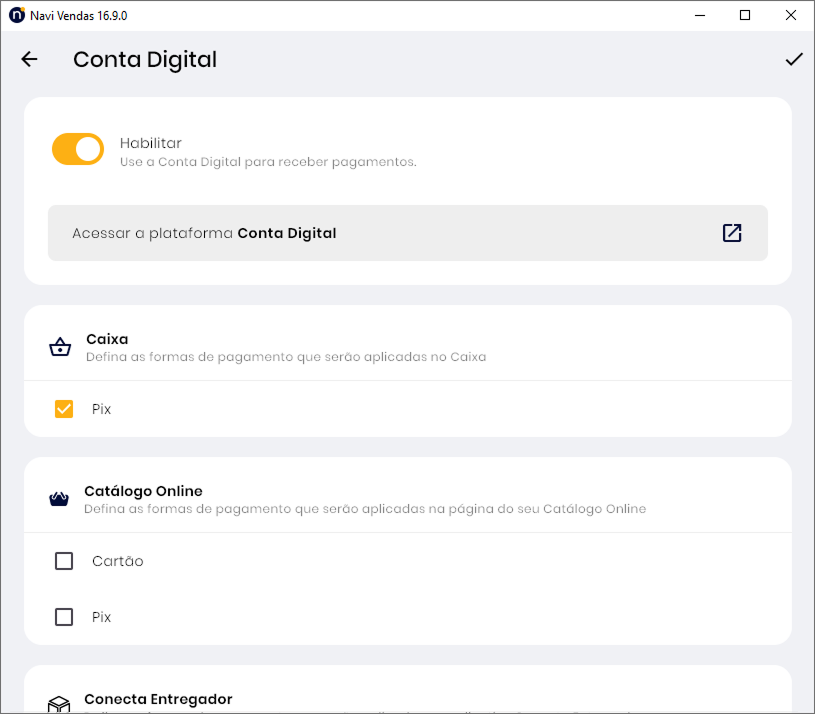Click the Navi Vendas app logo
815x714 pixels.
[x=16, y=15]
